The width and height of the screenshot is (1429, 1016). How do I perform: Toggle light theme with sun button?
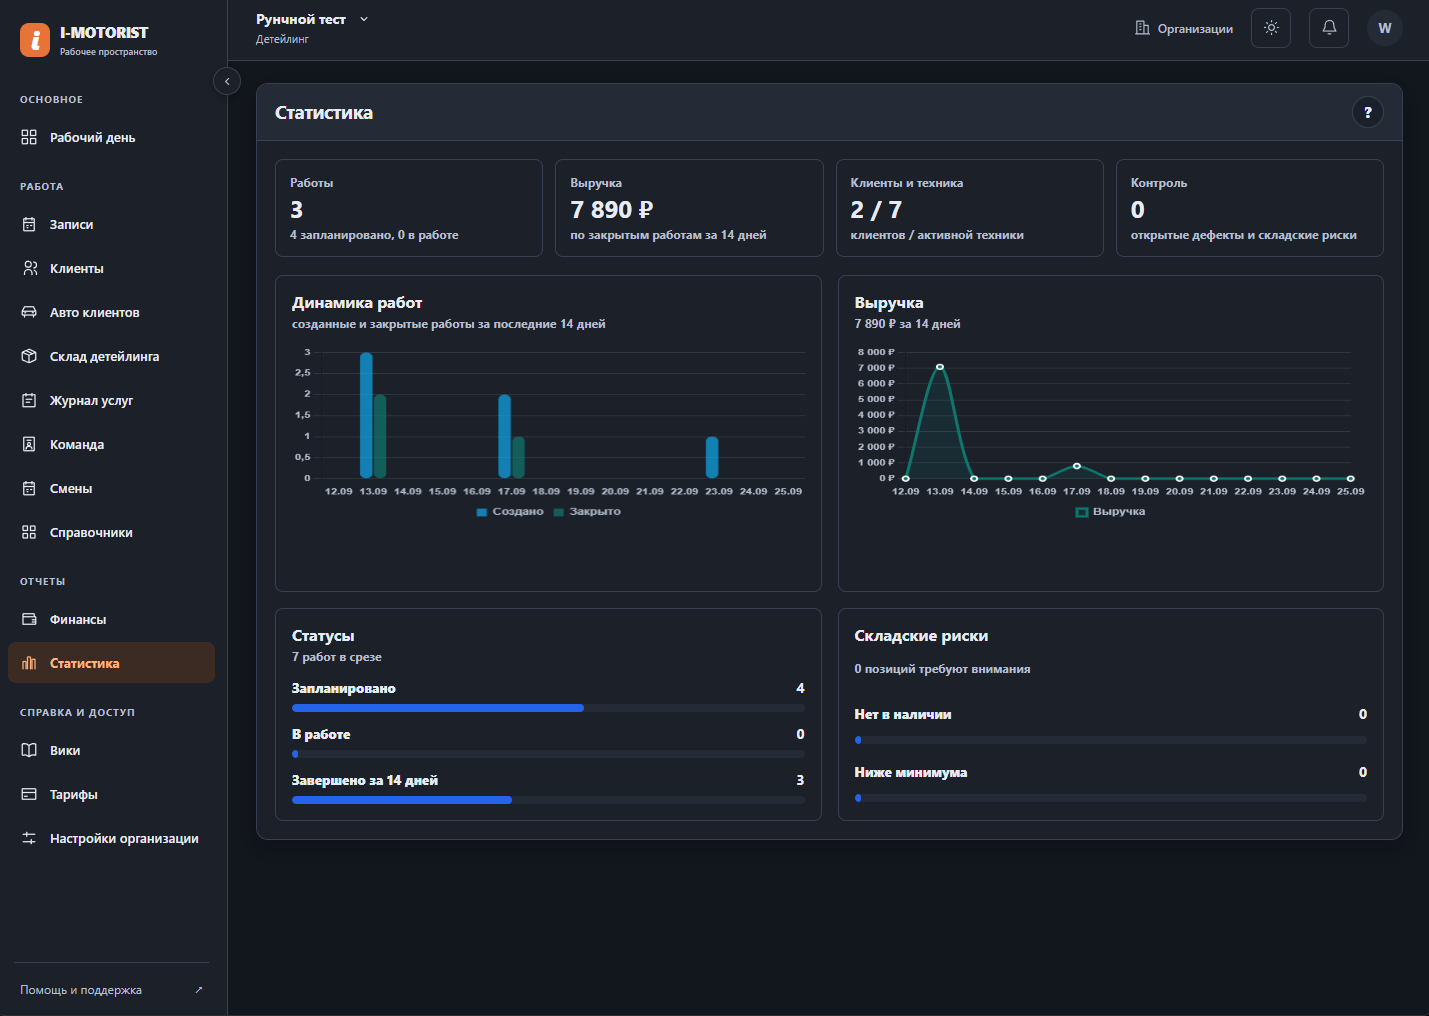(1271, 28)
